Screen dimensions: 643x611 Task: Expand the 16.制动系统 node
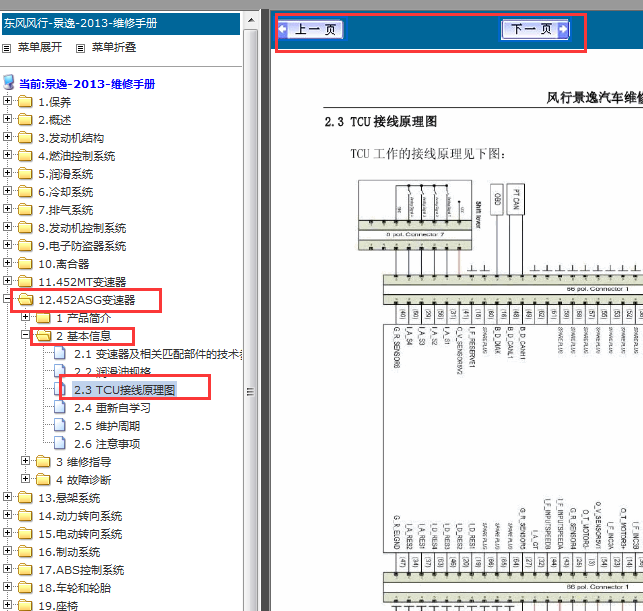coord(7,550)
